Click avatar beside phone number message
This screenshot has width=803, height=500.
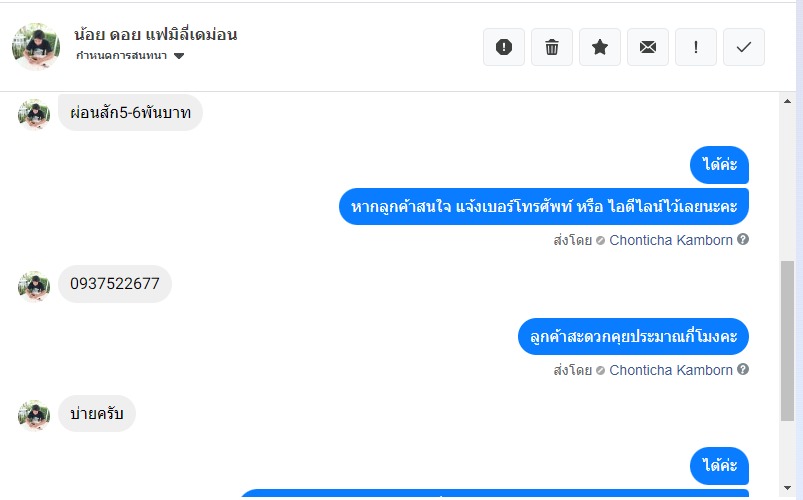[x=34, y=285]
